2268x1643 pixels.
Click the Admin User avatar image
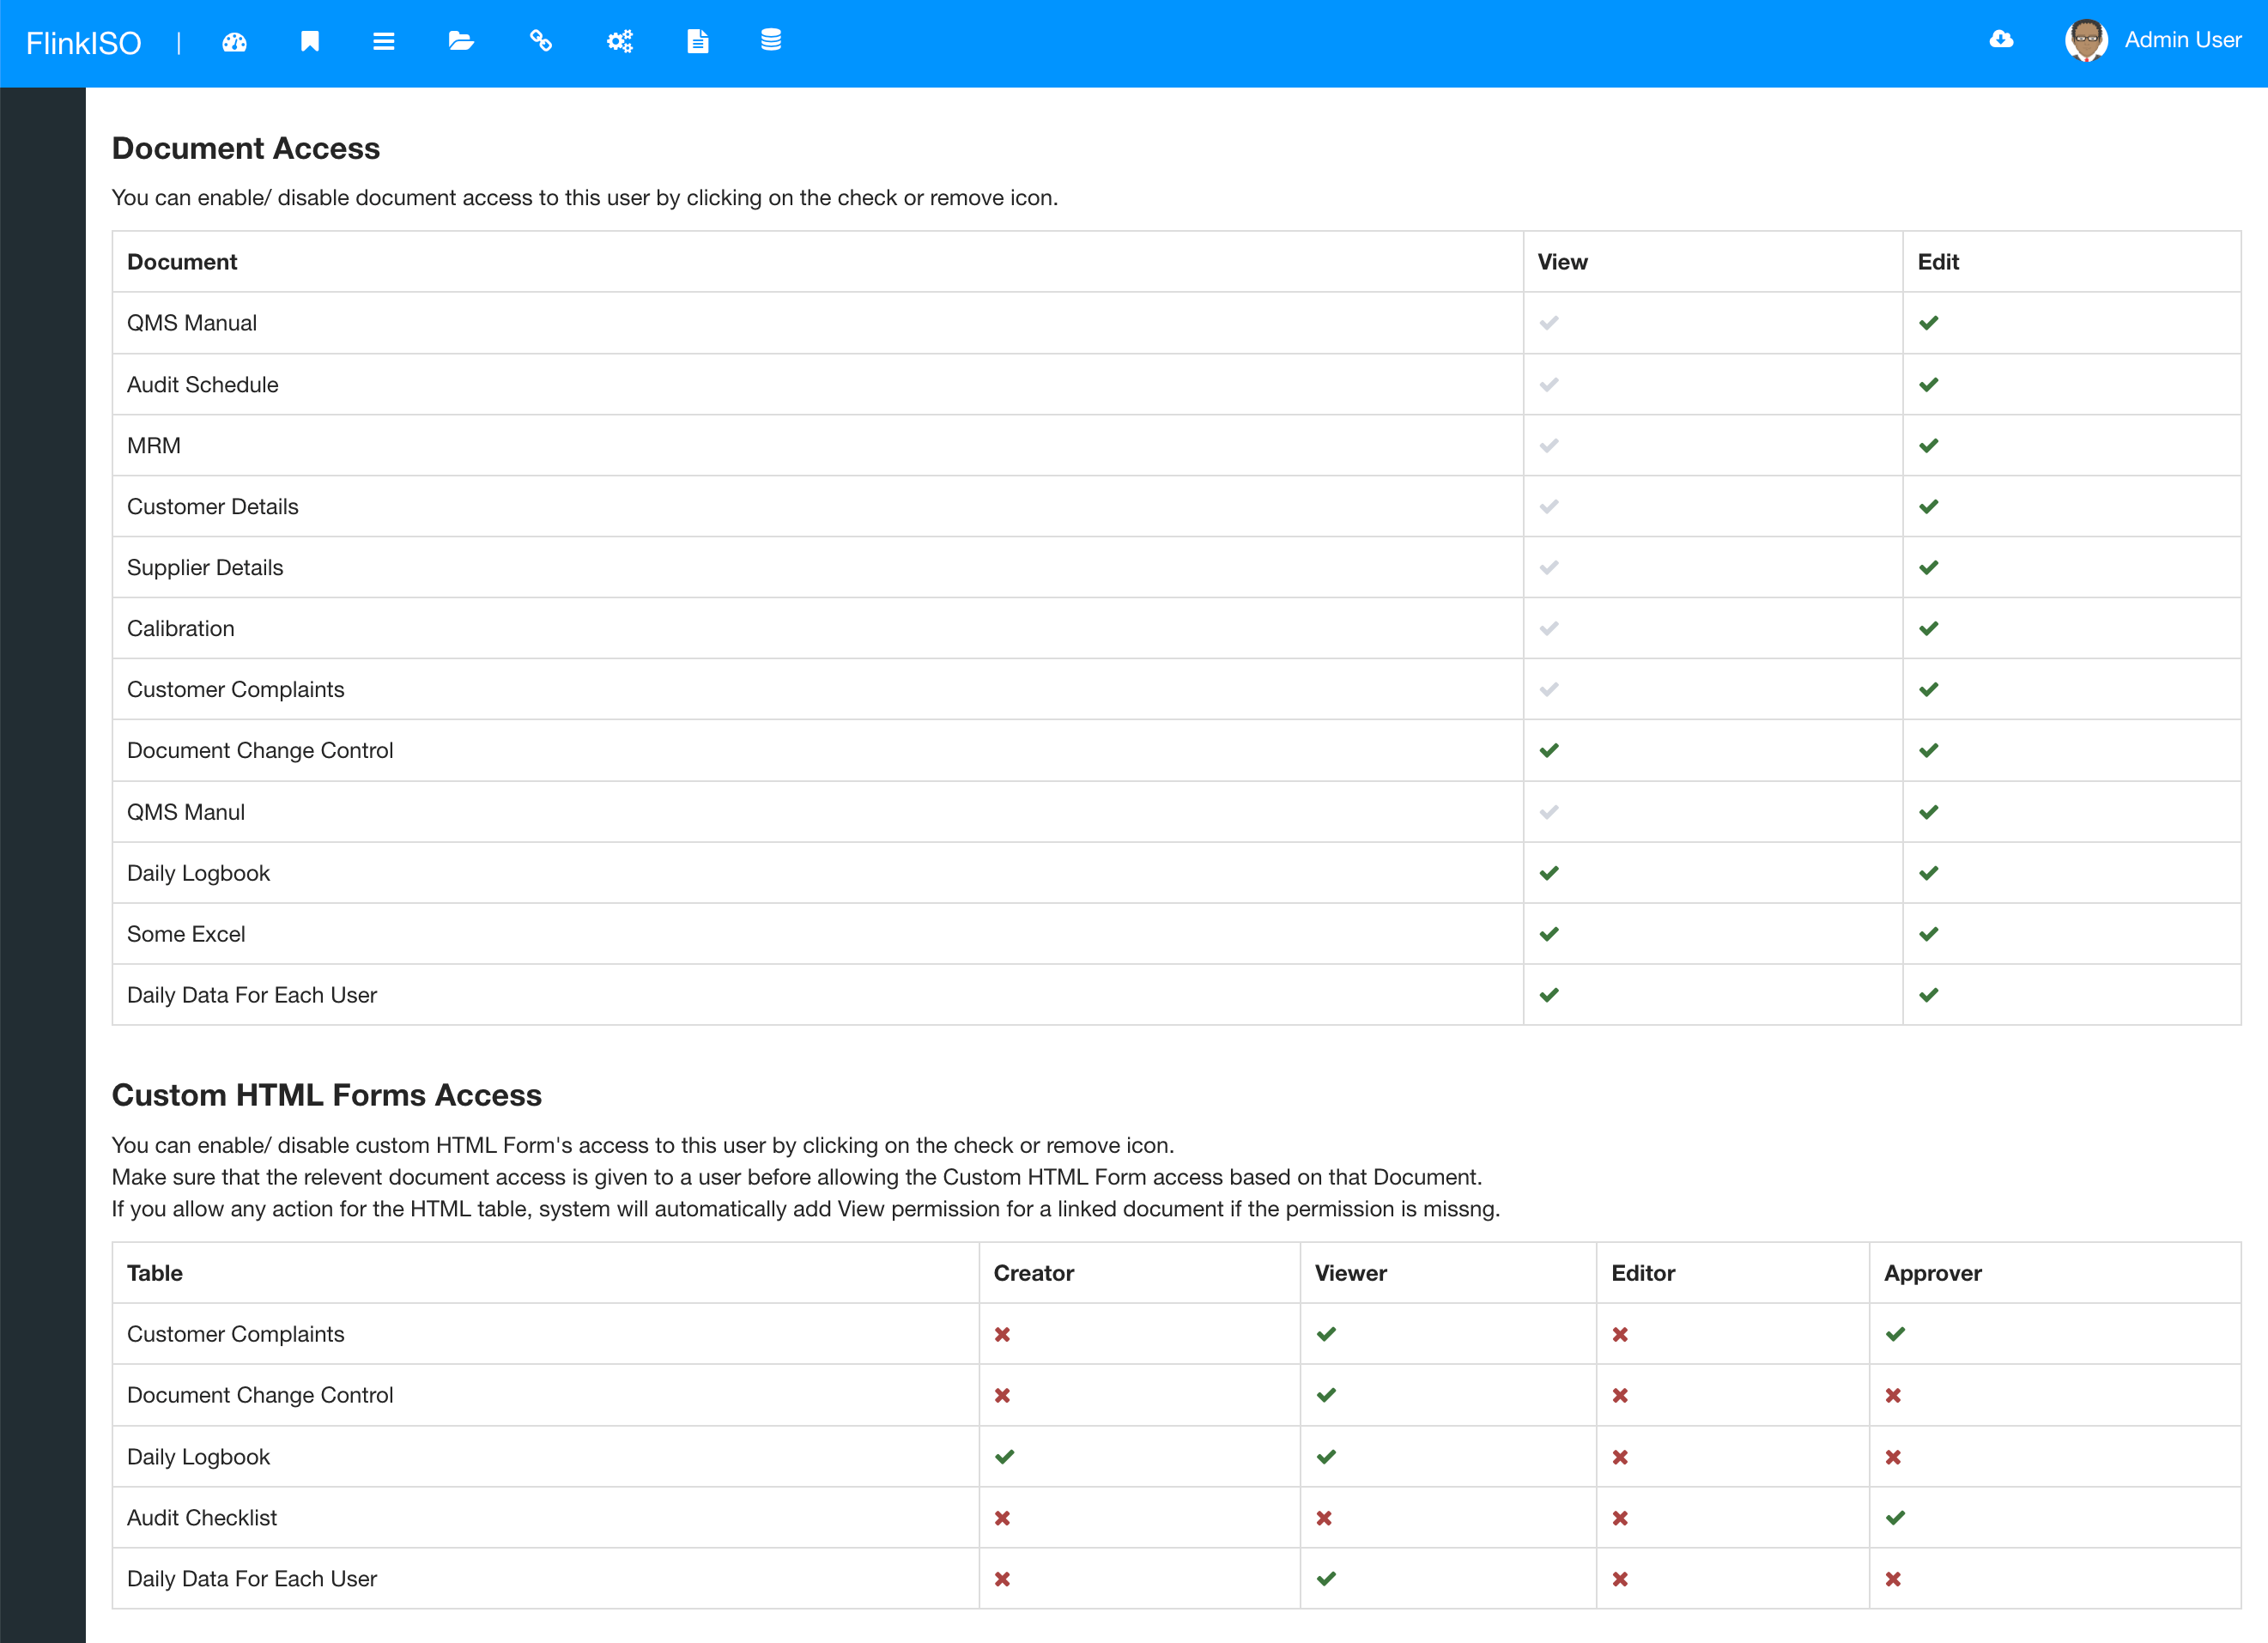click(2086, 40)
